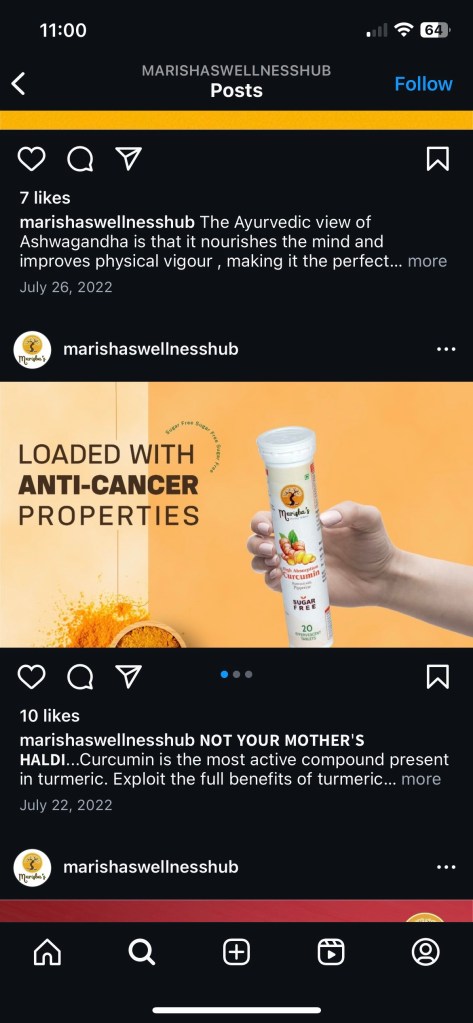Open marishaswellnesshub profile from curcumin post header

tap(151, 350)
